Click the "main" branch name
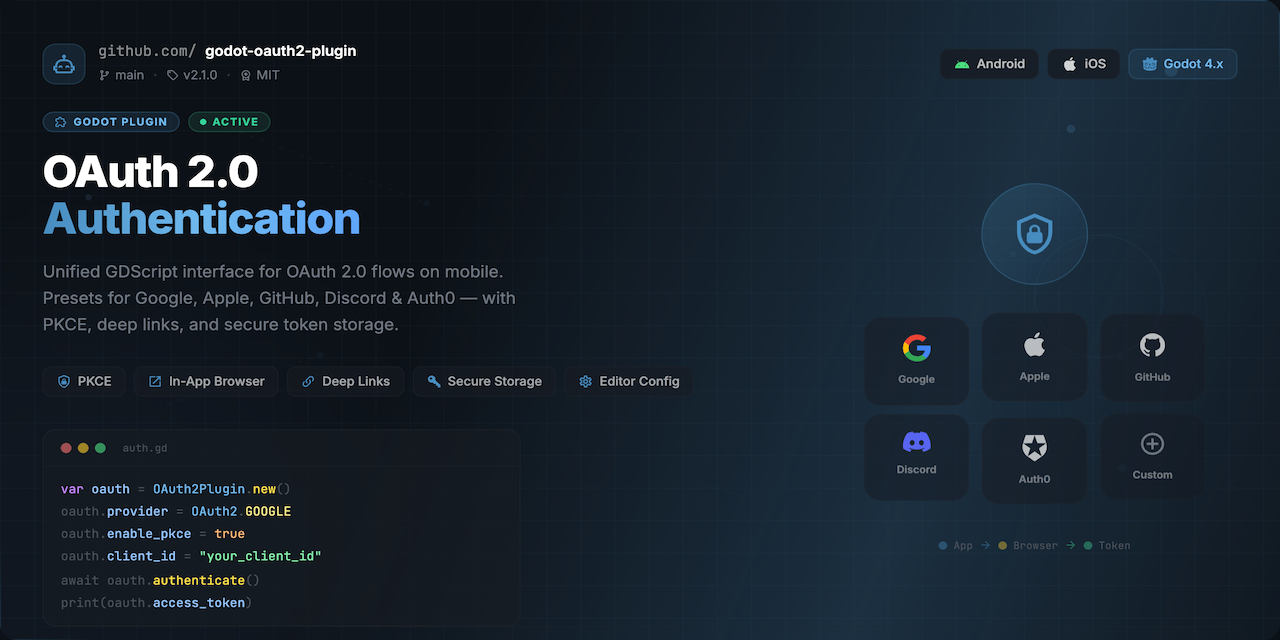 (129, 75)
